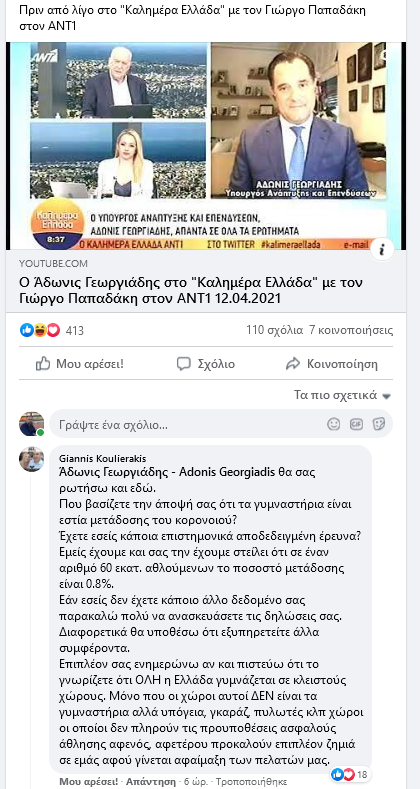This screenshot has height=789, width=420.
Task: Click the like reaction icon under post
Action: coord(27,330)
